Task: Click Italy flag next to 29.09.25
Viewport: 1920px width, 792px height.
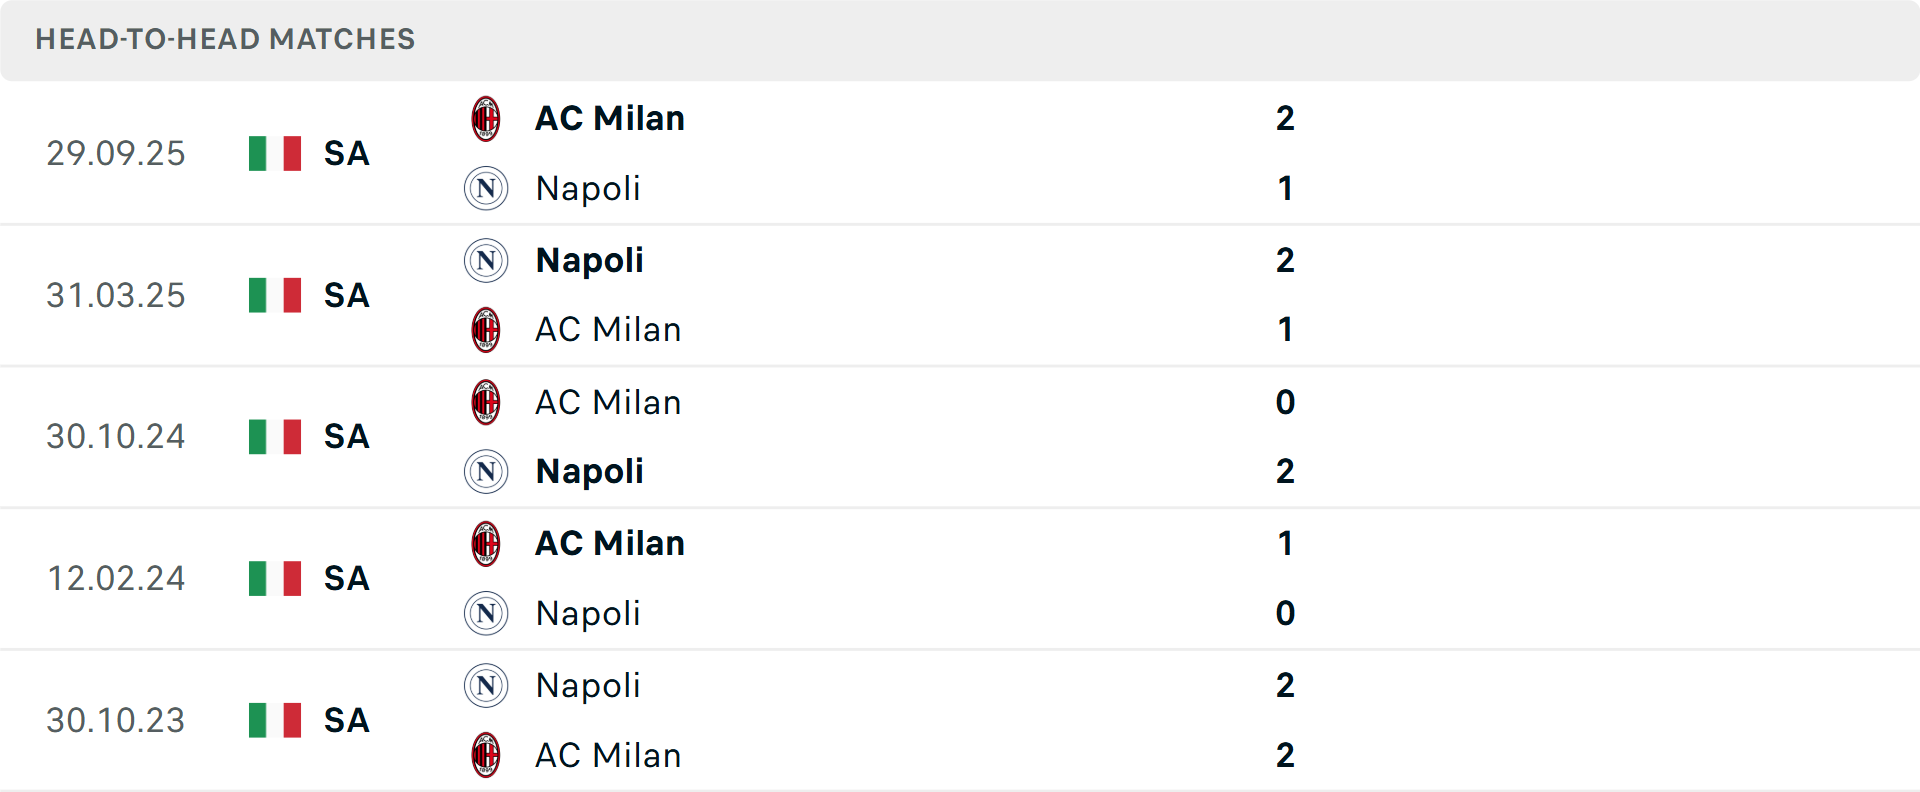Action: (275, 154)
